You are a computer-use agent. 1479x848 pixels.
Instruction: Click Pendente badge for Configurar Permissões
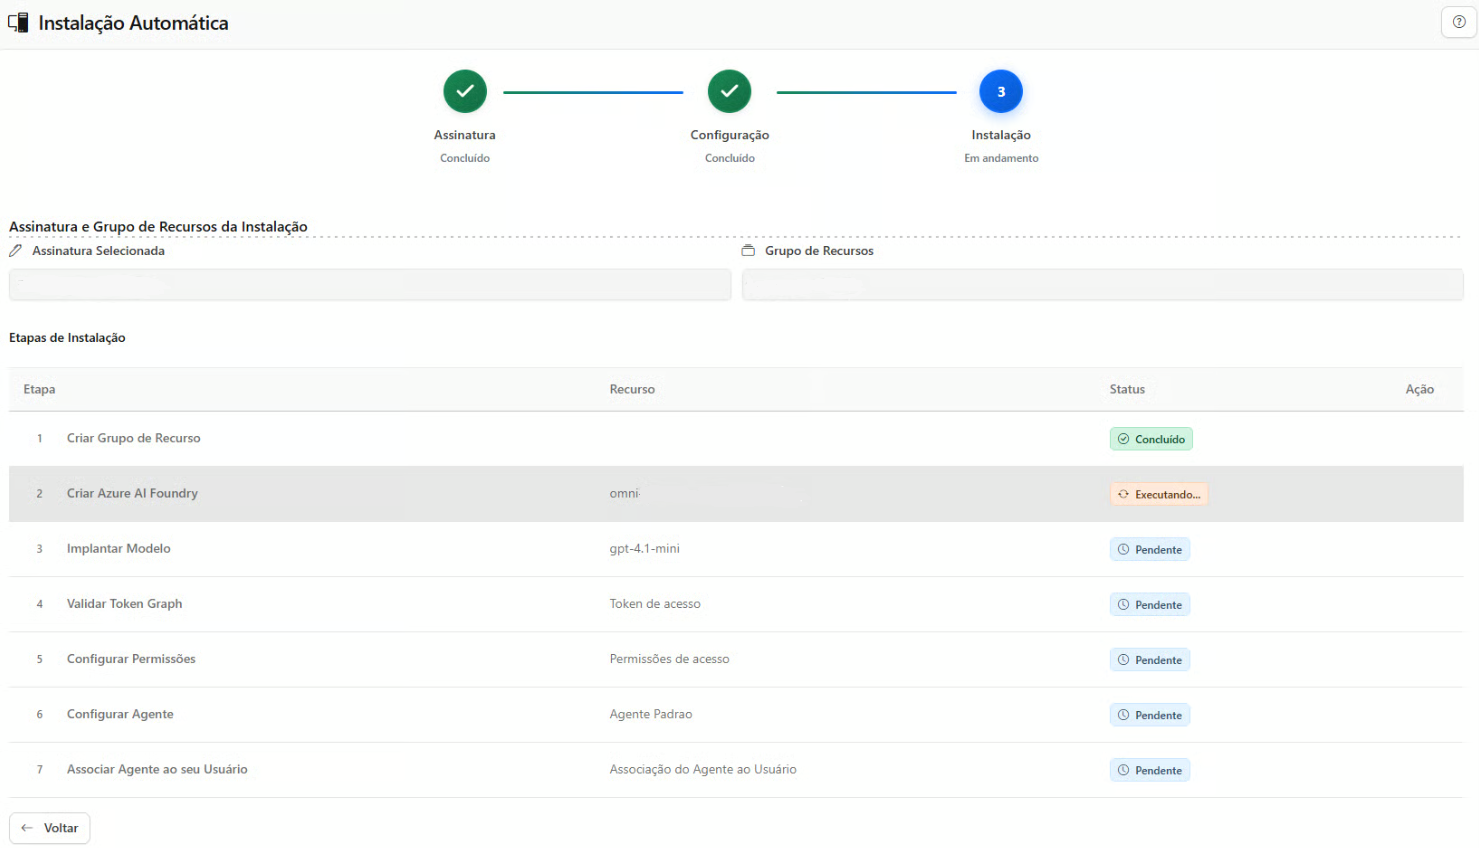(x=1149, y=660)
